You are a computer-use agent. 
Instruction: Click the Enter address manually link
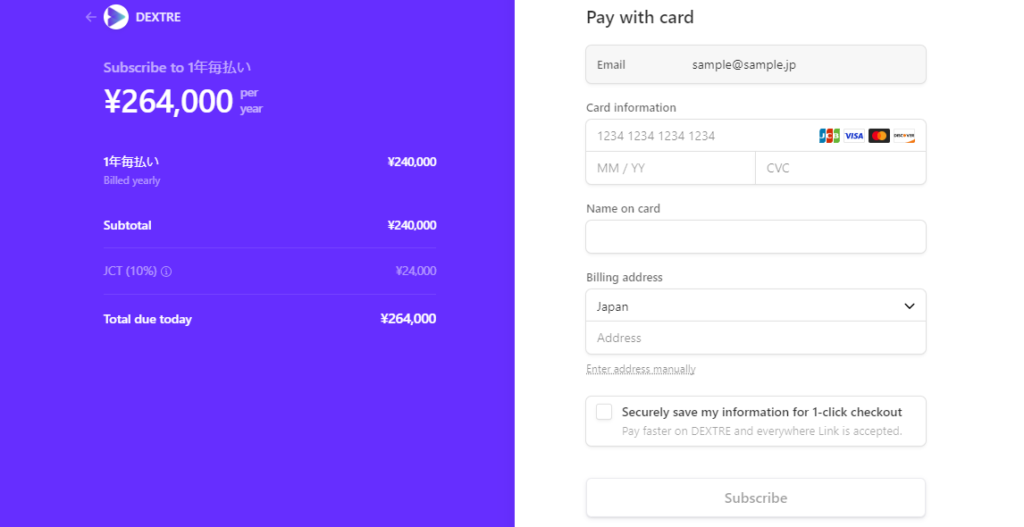tap(641, 369)
